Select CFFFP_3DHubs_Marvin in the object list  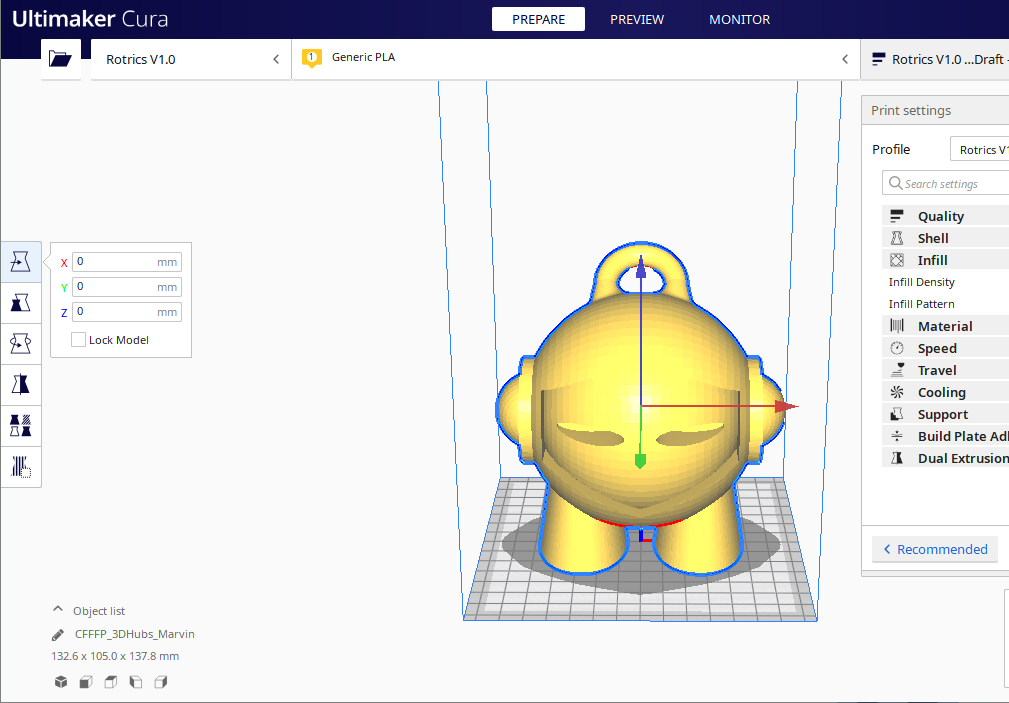[x=134, y=634]
